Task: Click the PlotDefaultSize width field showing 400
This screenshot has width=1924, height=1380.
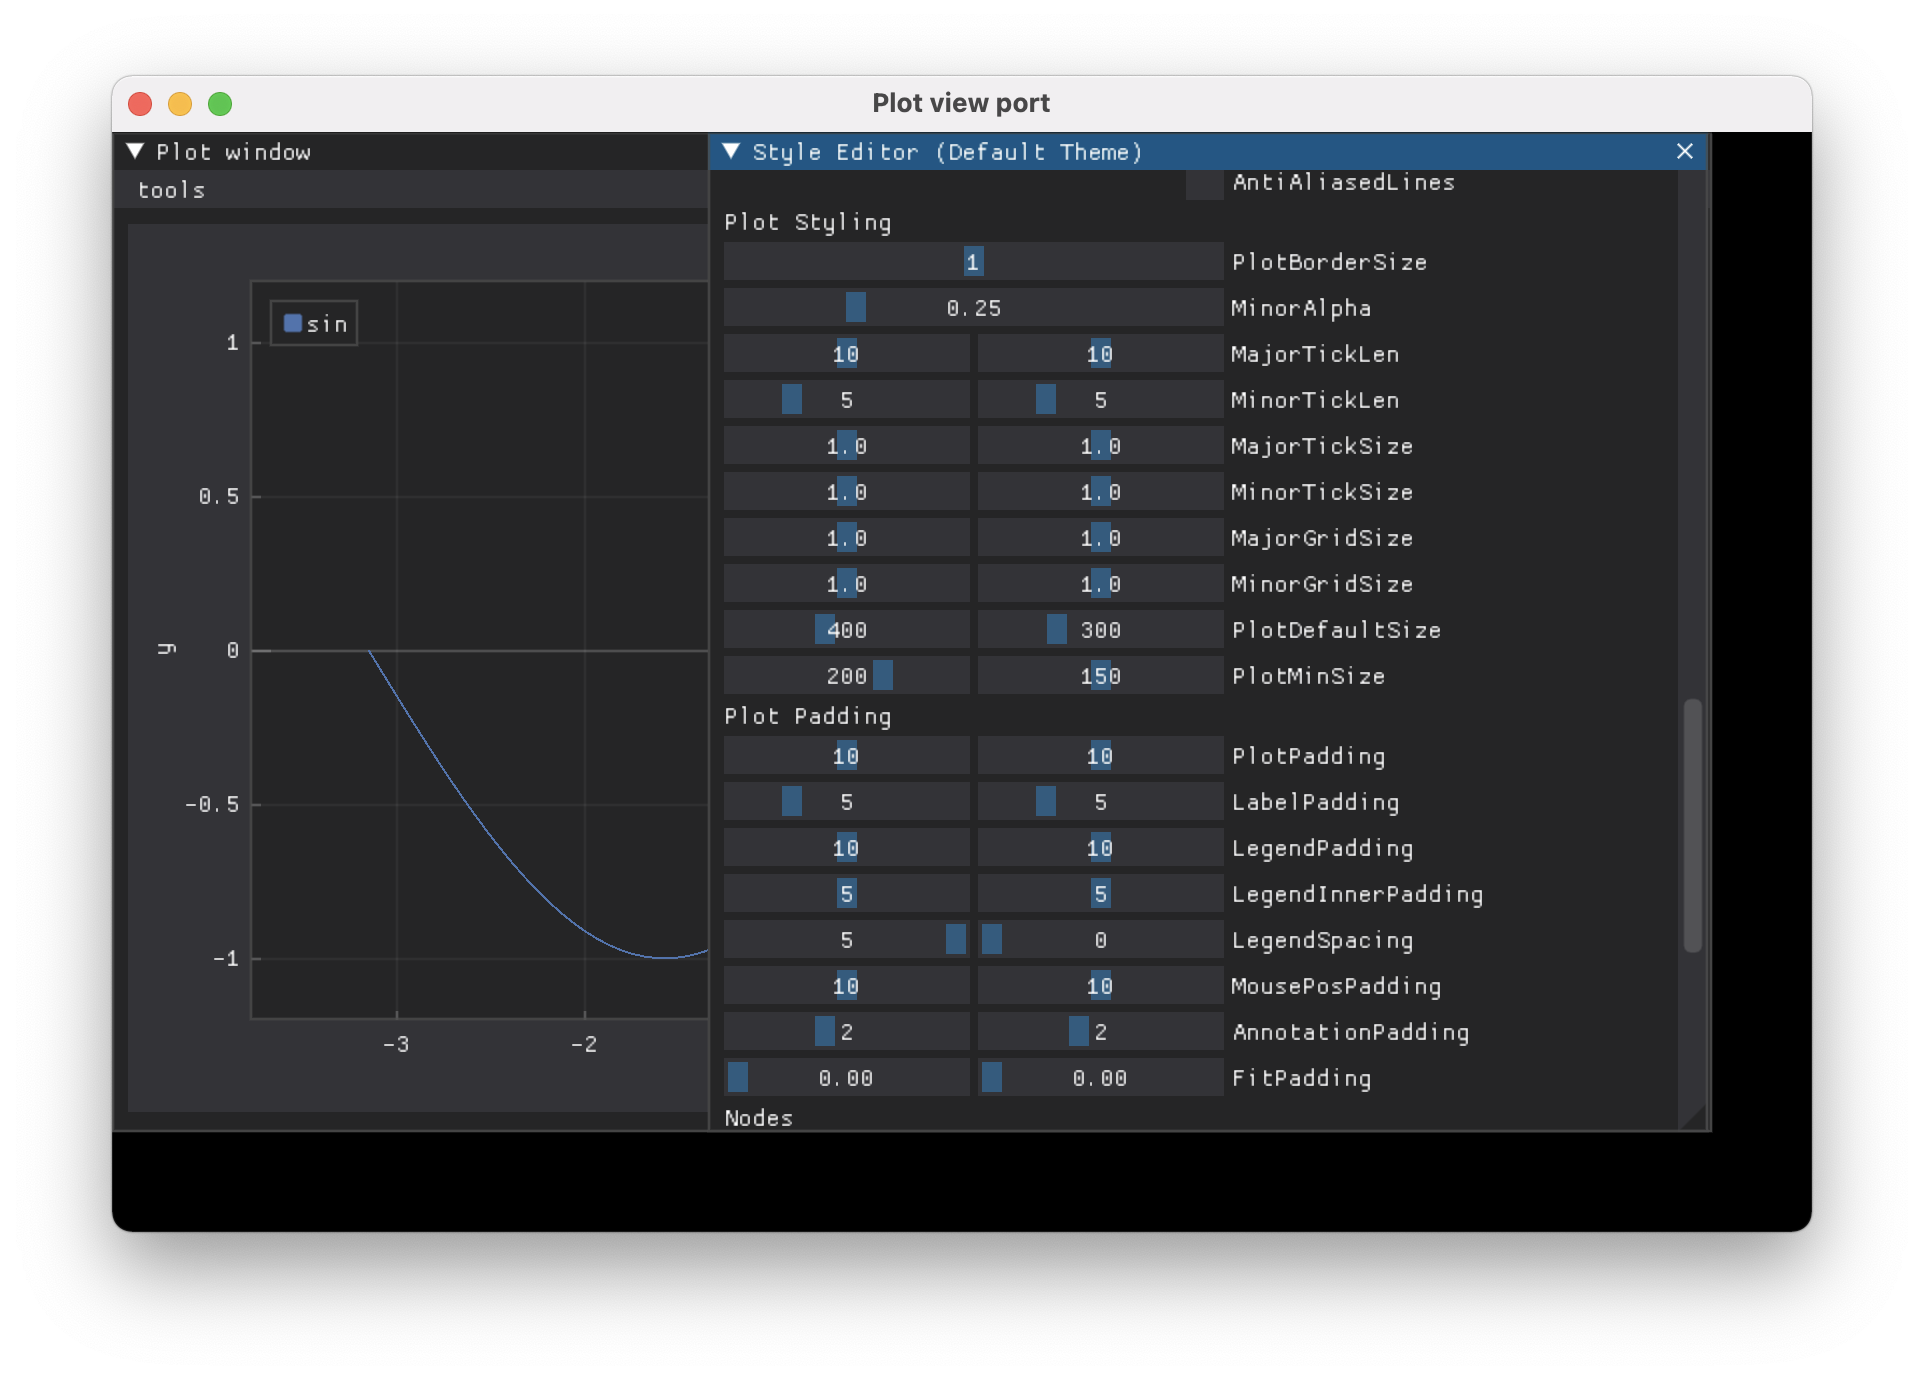Action: (846, 630)
